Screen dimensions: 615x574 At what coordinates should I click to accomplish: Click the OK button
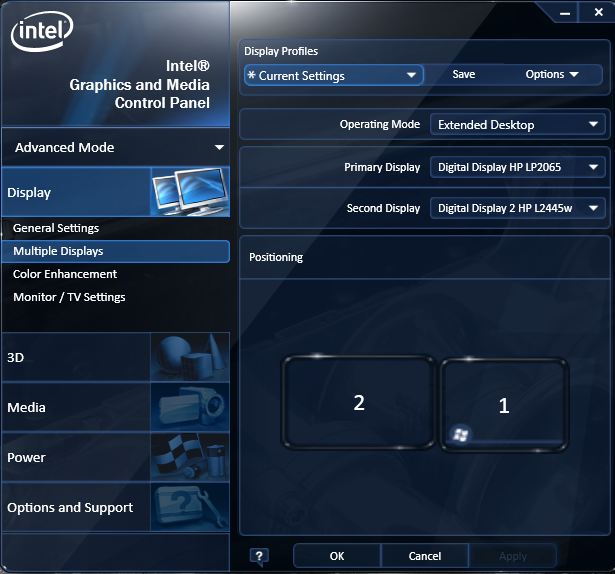[x=337, y=556]
